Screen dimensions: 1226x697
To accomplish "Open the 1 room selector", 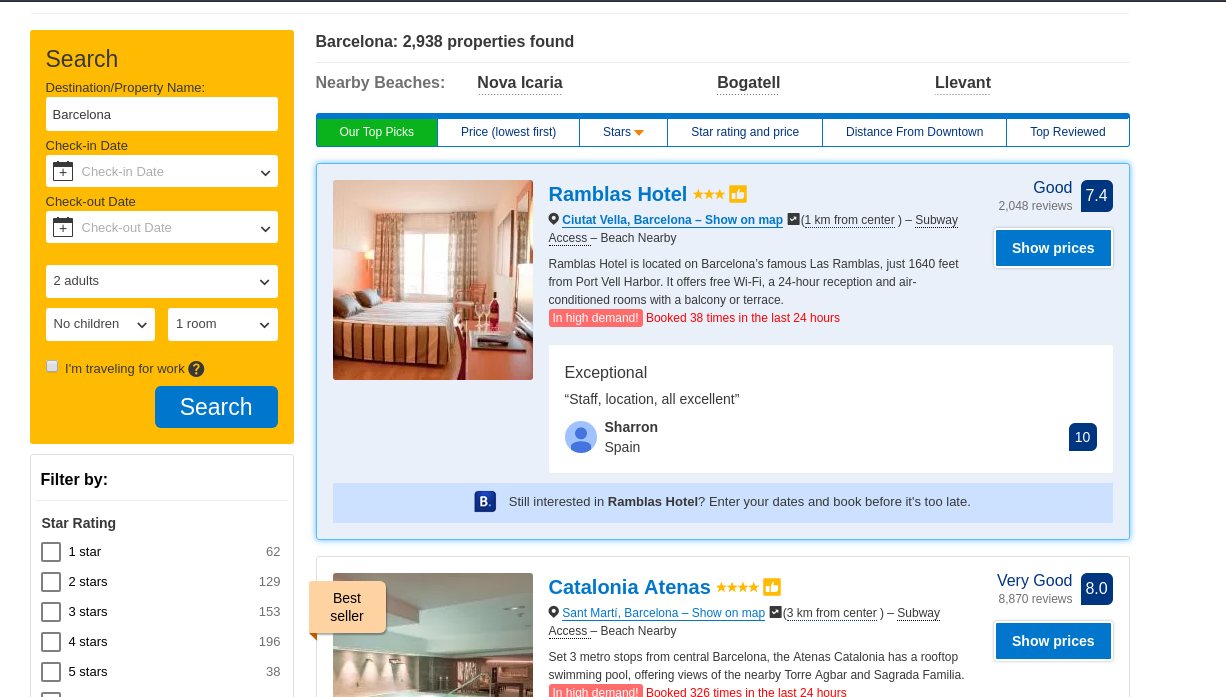I will (x=223, y=324).
